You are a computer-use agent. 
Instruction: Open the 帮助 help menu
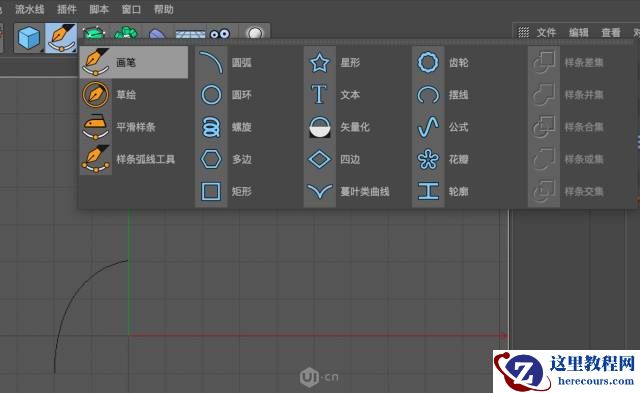(164, 9)
